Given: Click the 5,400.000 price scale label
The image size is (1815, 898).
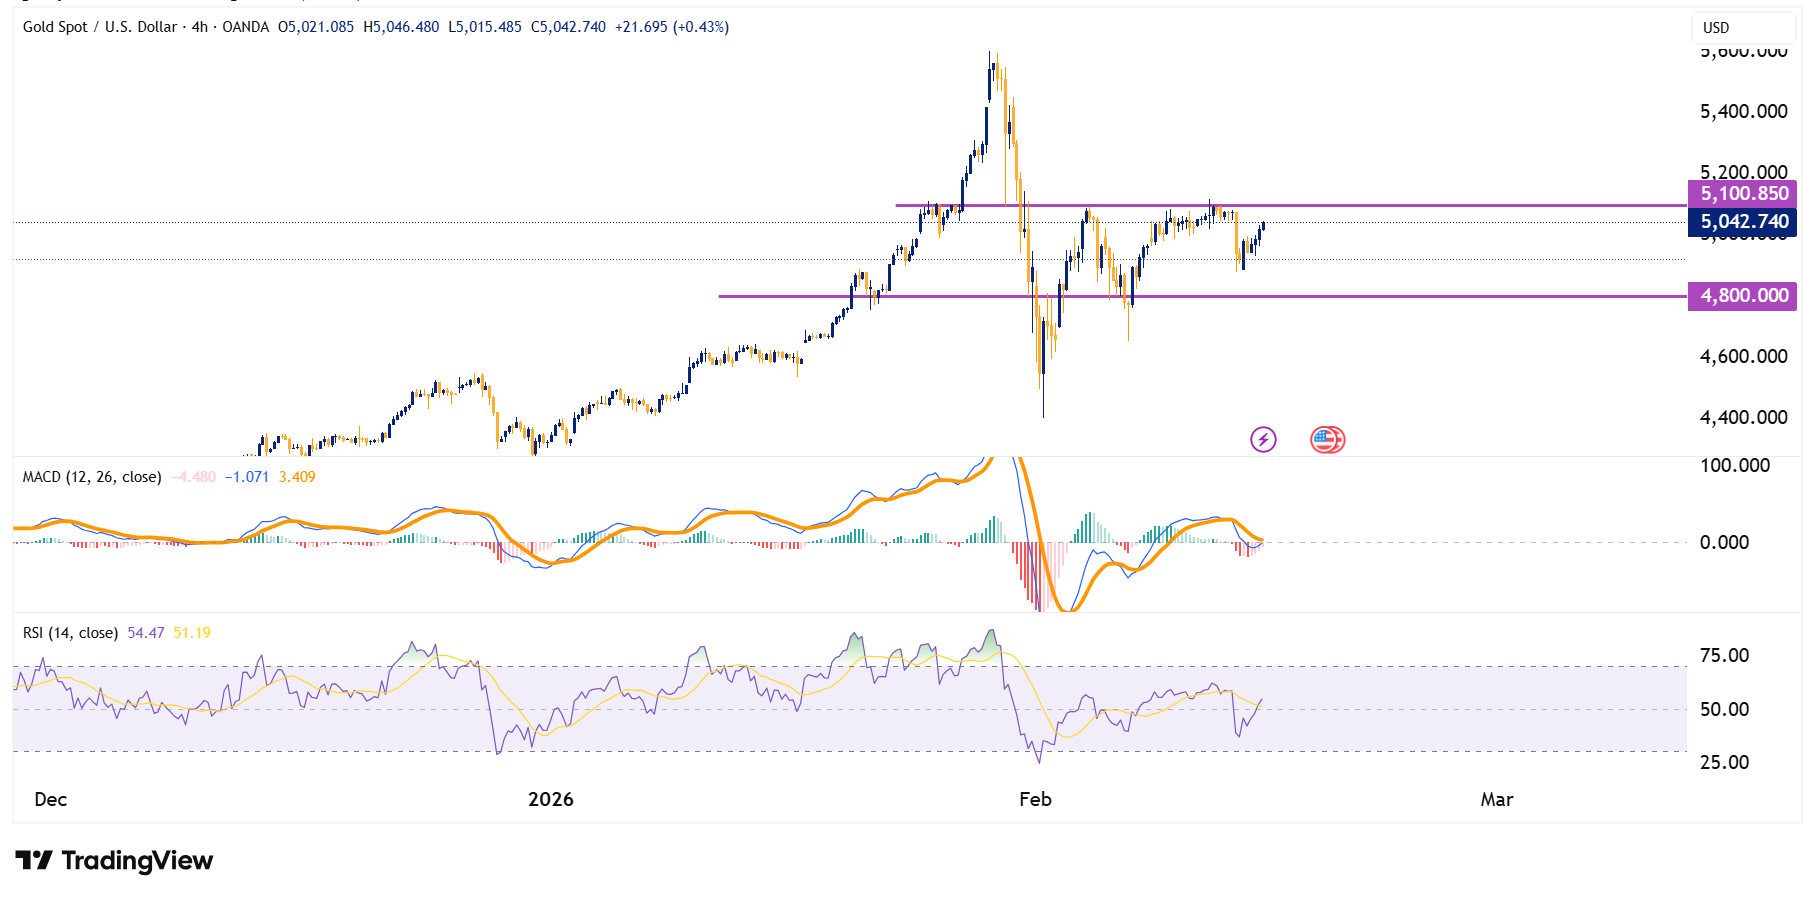Looking at the screenshot, I should (1743, 112).
